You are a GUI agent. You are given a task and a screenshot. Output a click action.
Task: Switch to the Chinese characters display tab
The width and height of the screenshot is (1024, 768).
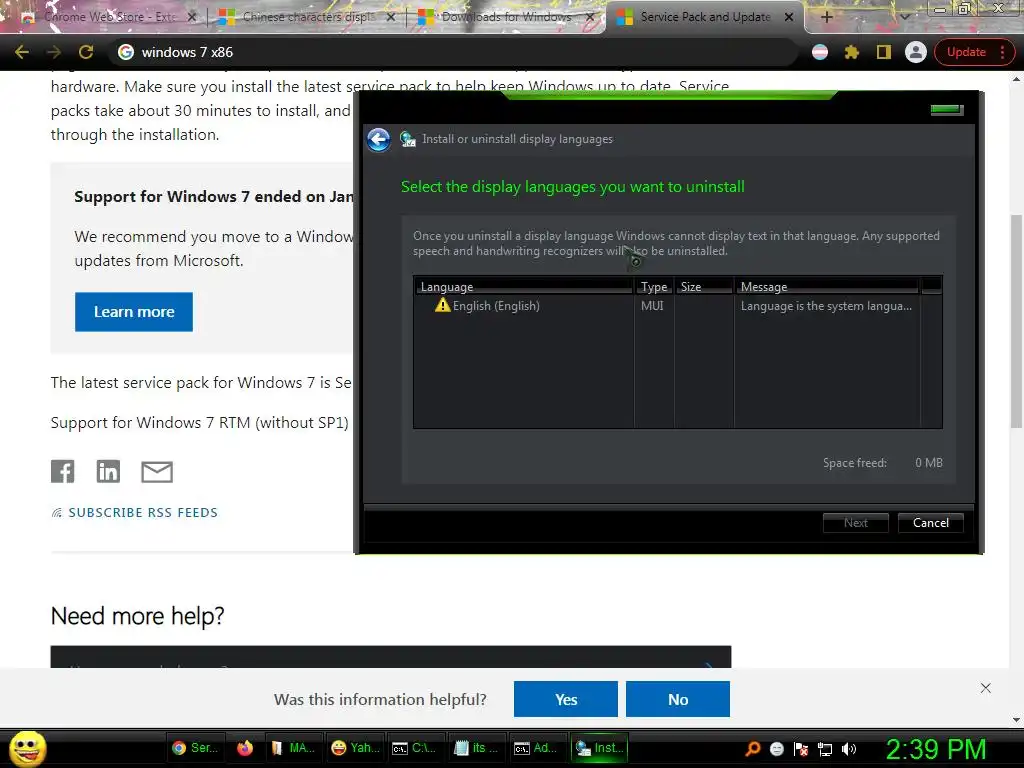tap(304, 17)
